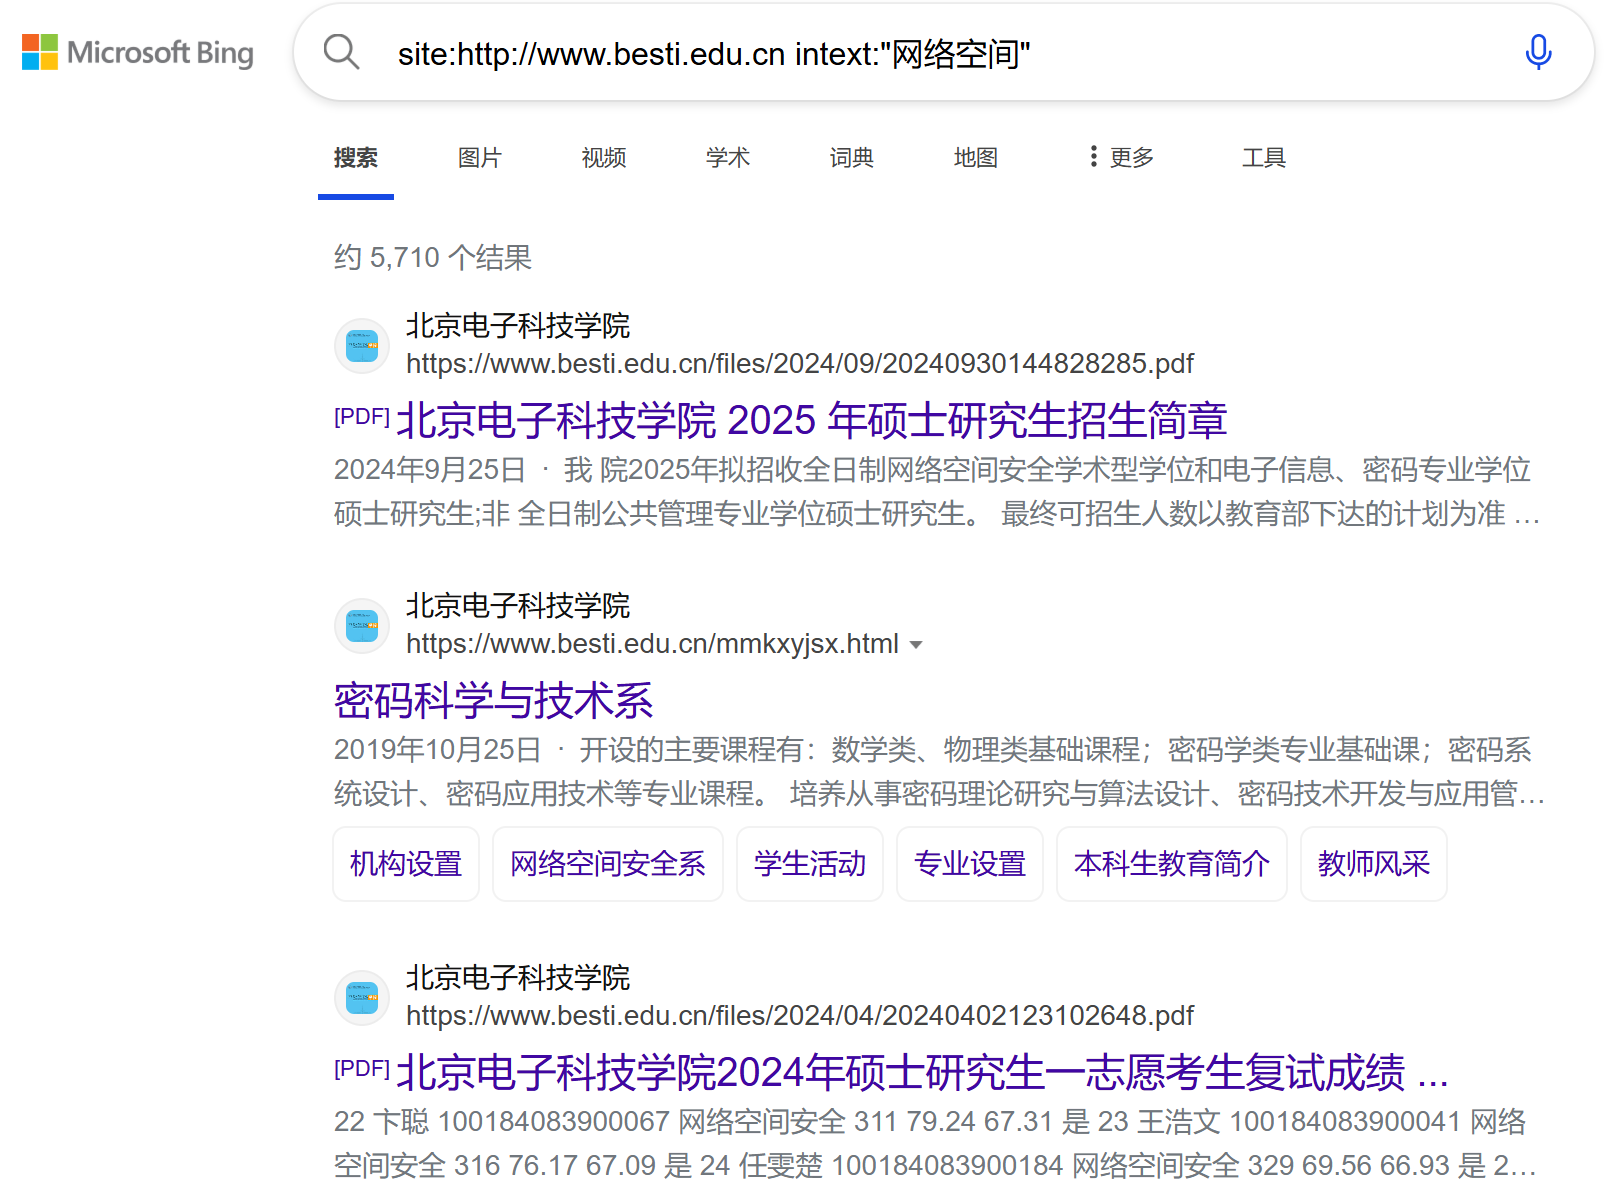
Task: Open the 学术 tab
Action: click(x=728, y=157)
